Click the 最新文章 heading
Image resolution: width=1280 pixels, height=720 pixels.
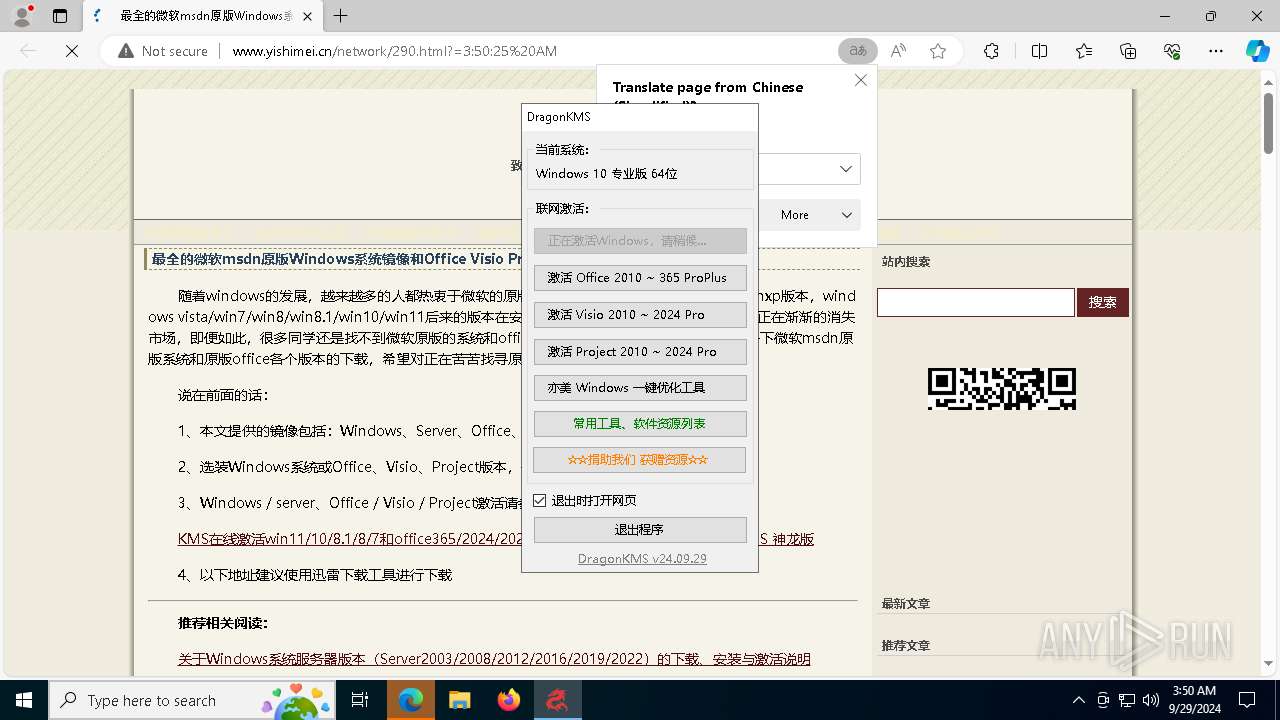[x=906, y=604]
